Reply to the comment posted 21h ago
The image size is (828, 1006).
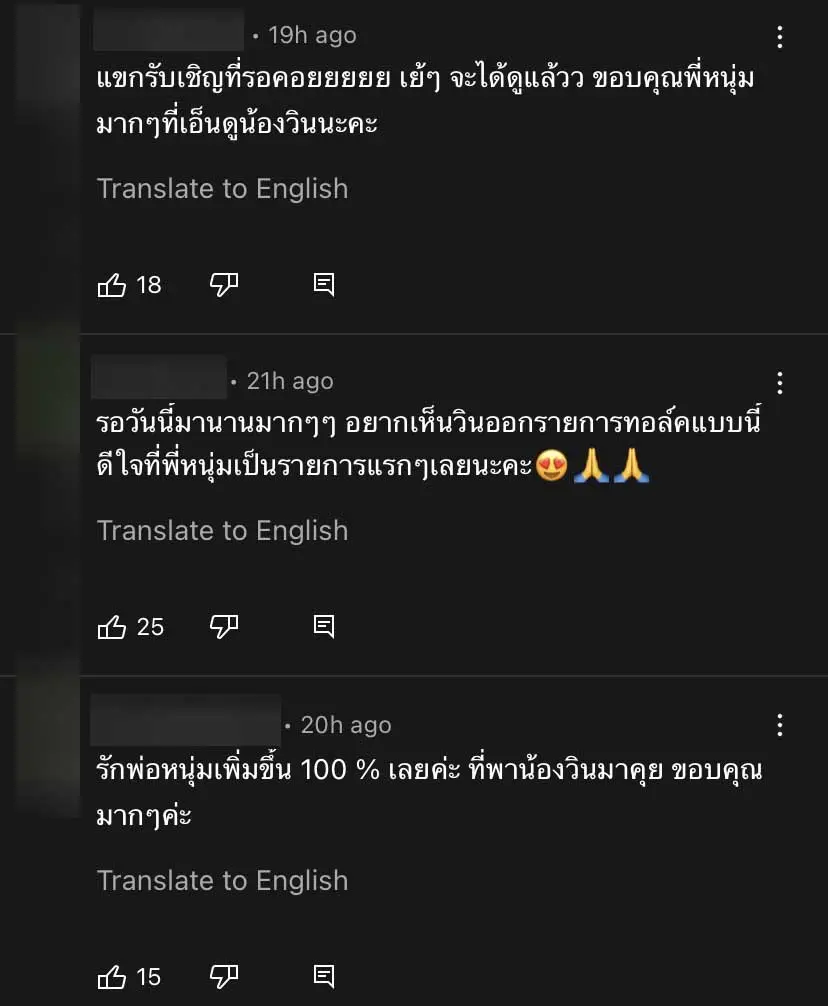(x=324, y=627)
